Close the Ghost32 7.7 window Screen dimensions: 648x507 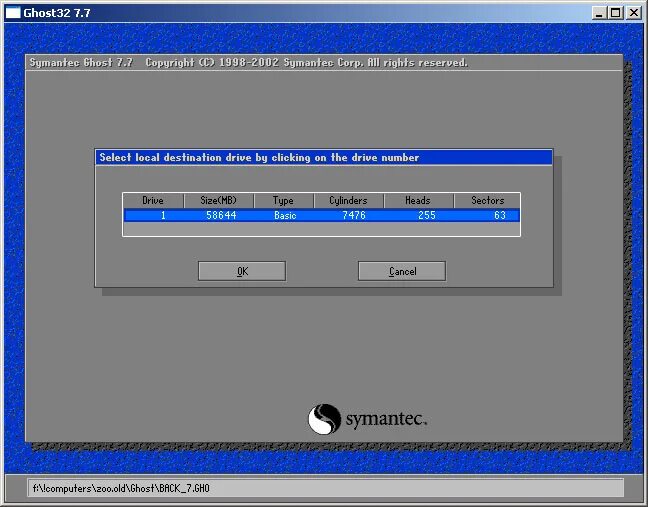click(634, 13)
